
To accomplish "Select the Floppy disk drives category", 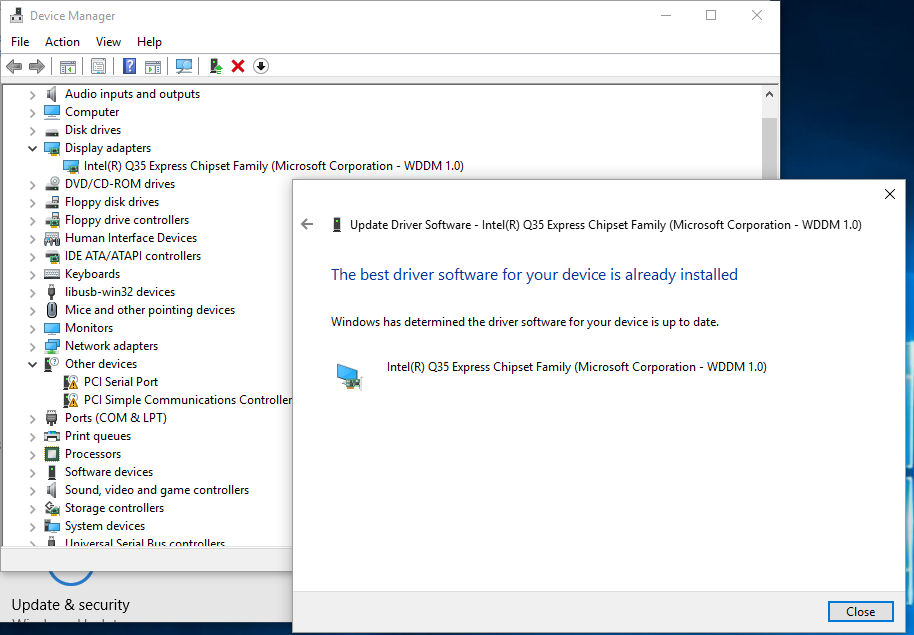I will pyautogui.click(x=112, y=202).
